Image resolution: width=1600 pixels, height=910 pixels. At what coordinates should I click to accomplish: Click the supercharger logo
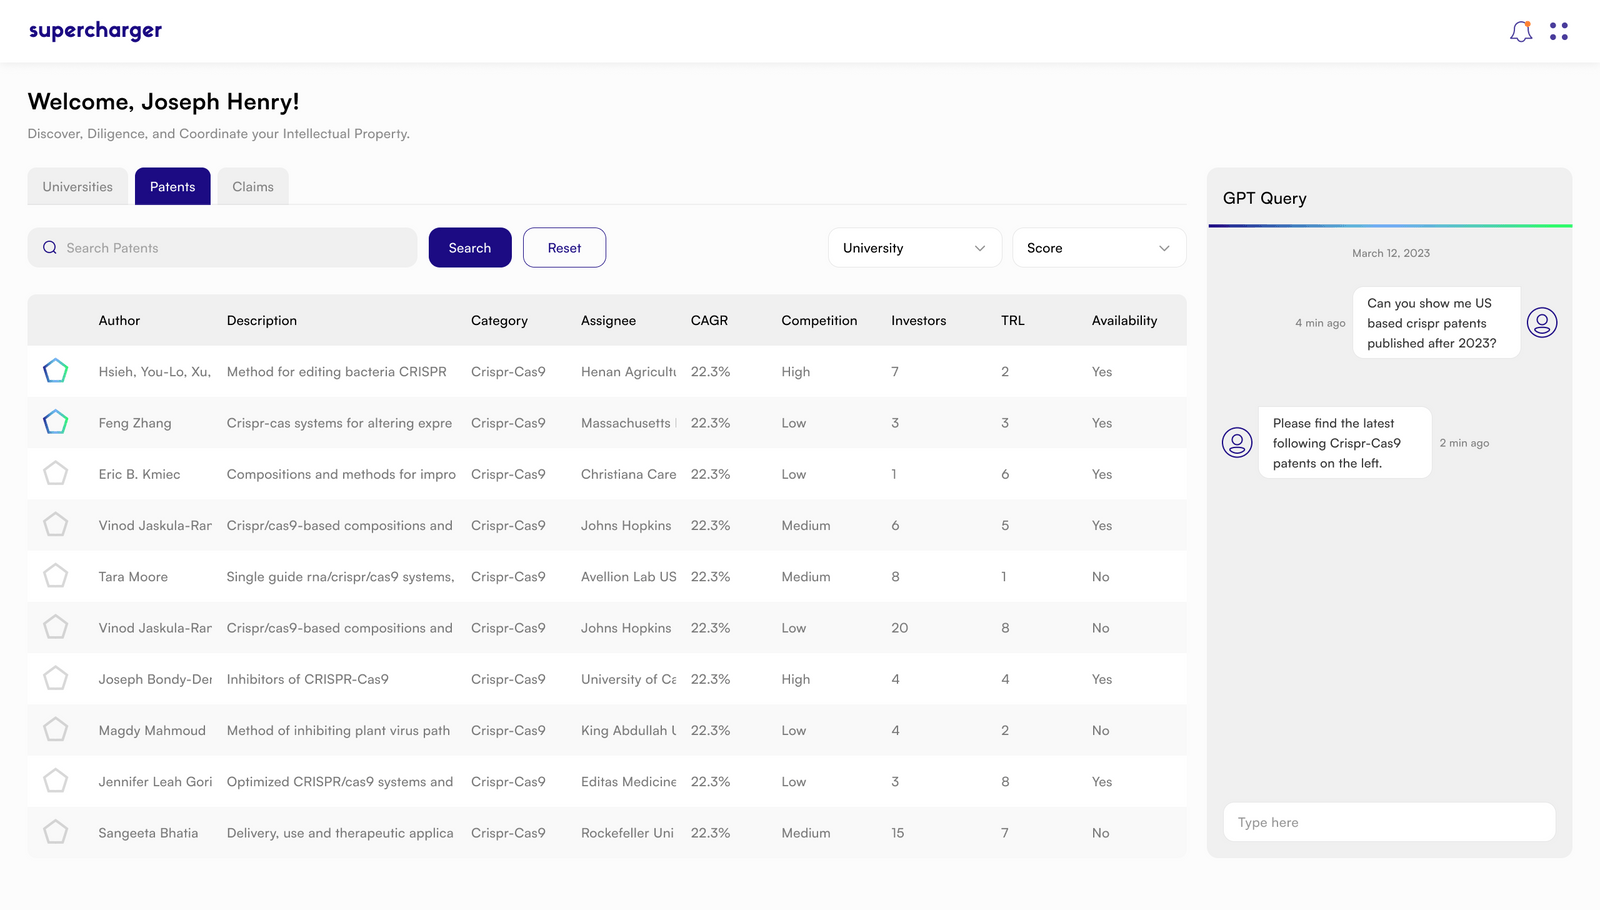[x=95, y=30]
